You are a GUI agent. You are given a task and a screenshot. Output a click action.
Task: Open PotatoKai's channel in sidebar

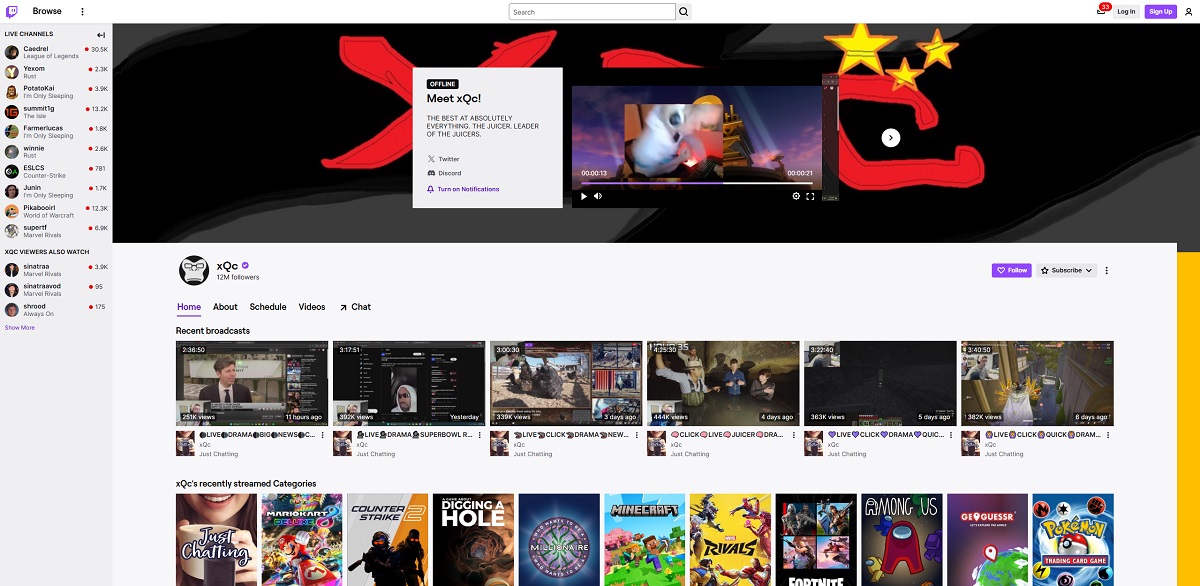pyautogui.click(x=56, y=92)
